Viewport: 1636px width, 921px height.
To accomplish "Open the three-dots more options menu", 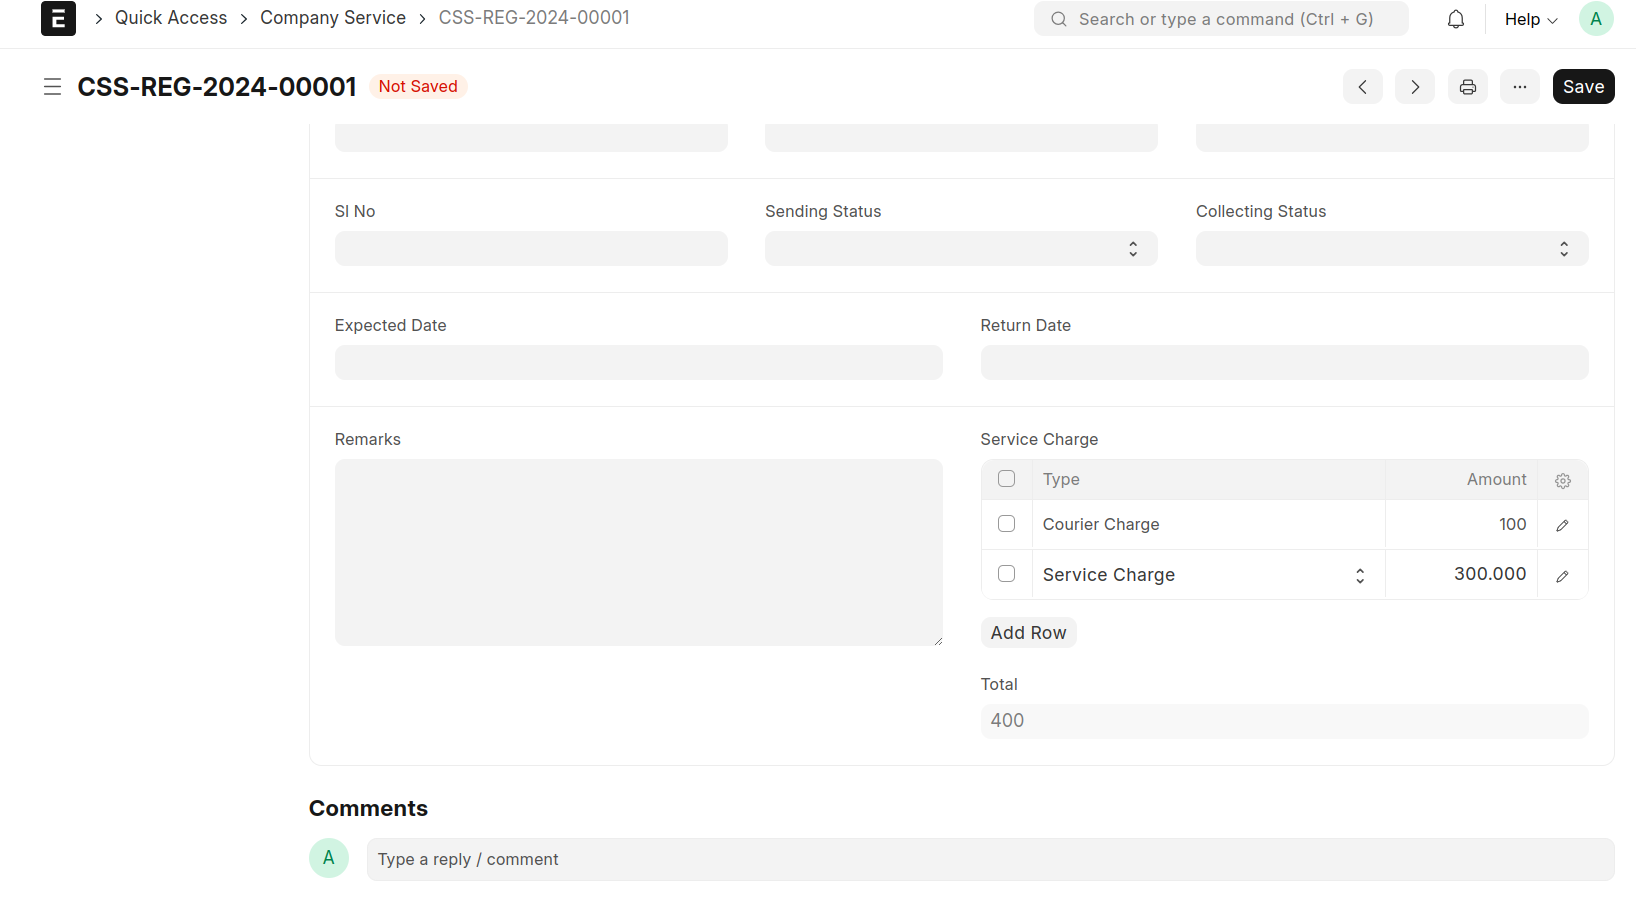I will tap(1519, 87).
